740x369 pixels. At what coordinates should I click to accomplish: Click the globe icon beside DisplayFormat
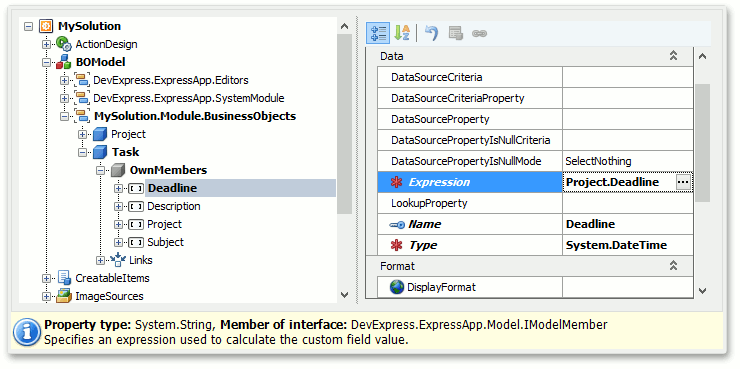coord(397,287)
